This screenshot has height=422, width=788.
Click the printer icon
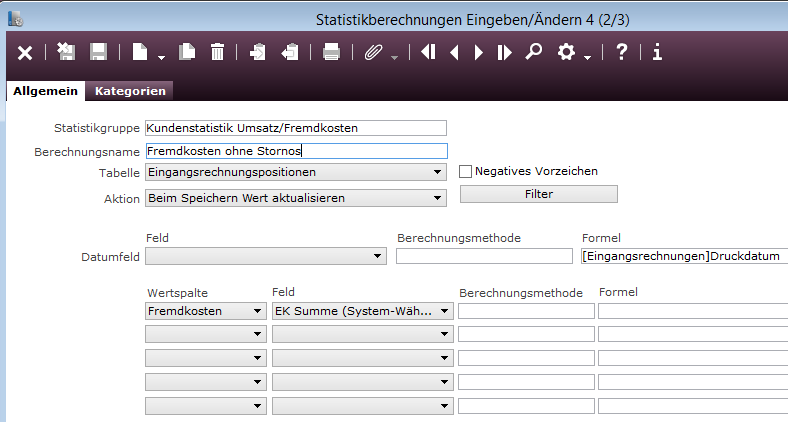[x=331, y=53]
